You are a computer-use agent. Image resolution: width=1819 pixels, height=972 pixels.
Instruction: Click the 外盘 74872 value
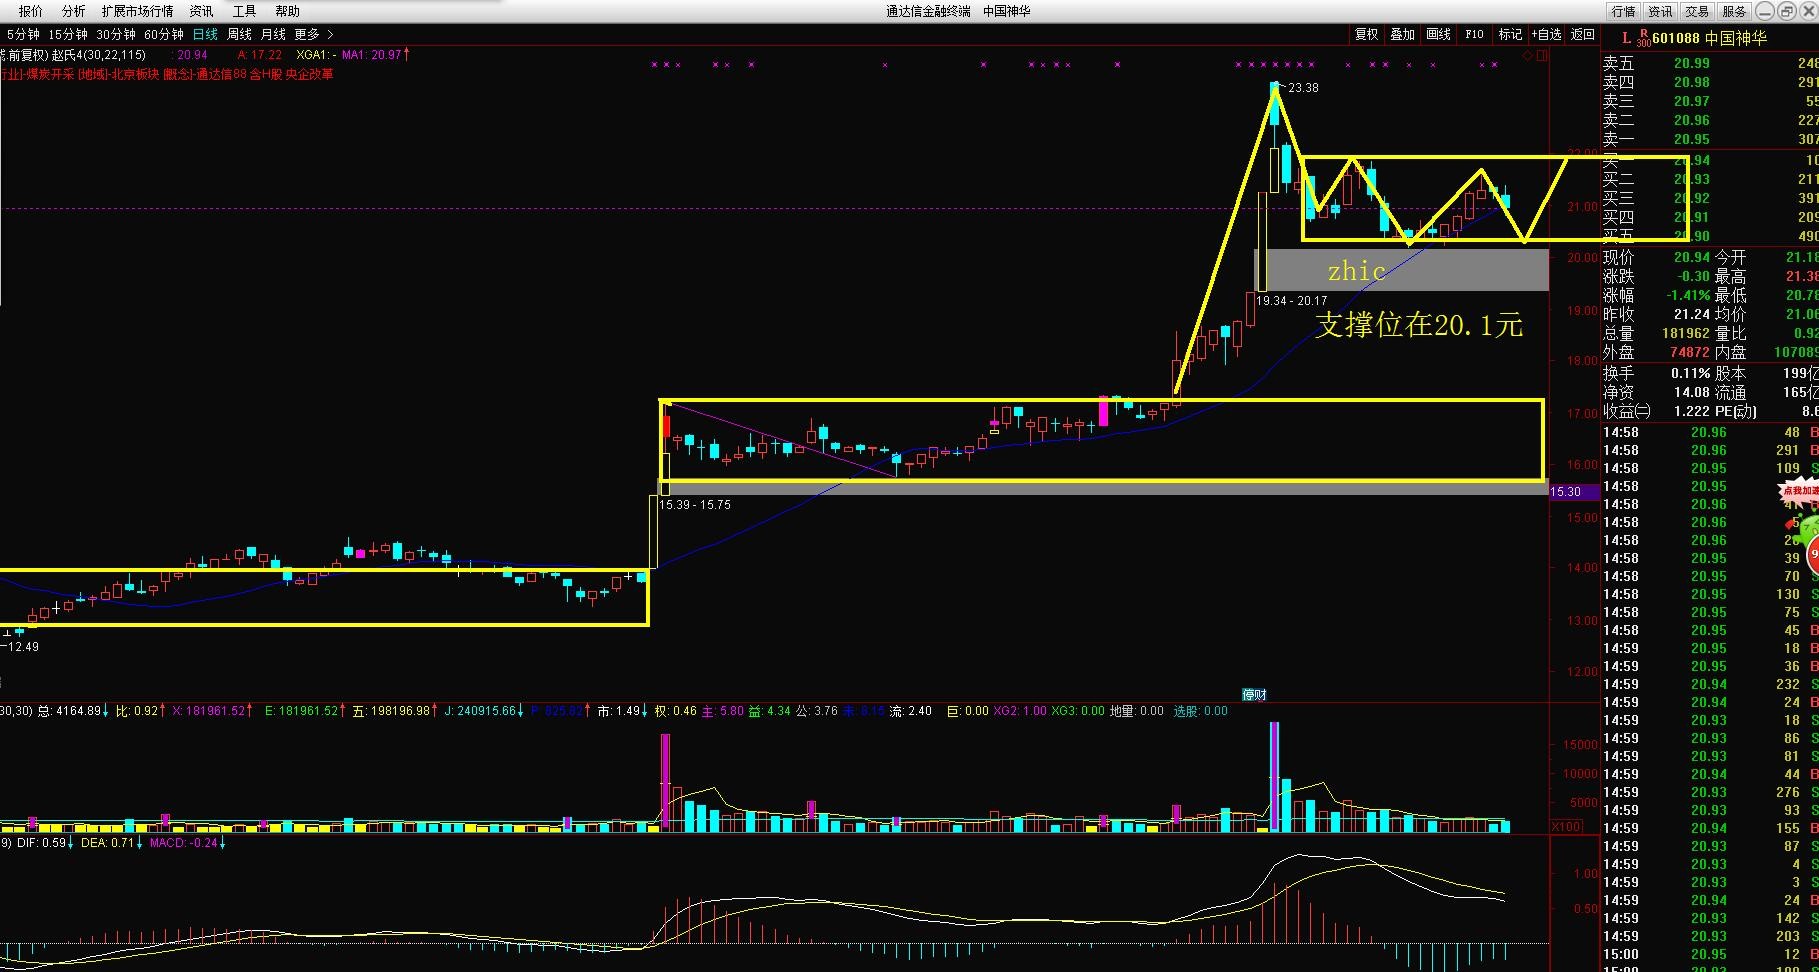(1689, 352)
